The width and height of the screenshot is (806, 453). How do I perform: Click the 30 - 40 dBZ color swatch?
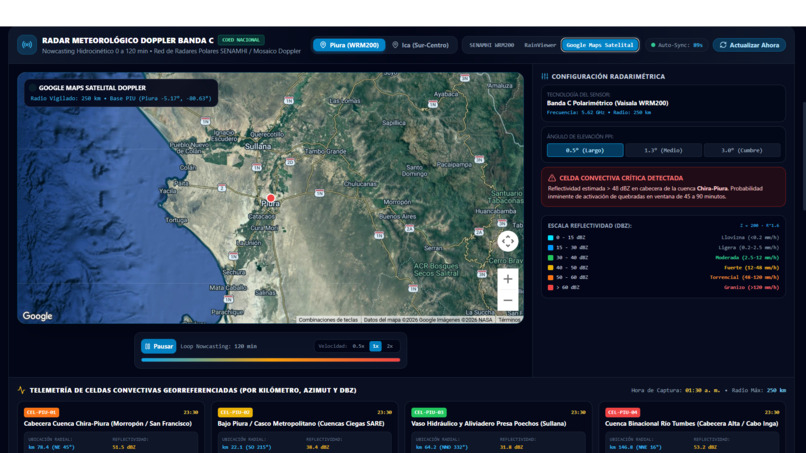pyautogui.click(x=551, y=258)
